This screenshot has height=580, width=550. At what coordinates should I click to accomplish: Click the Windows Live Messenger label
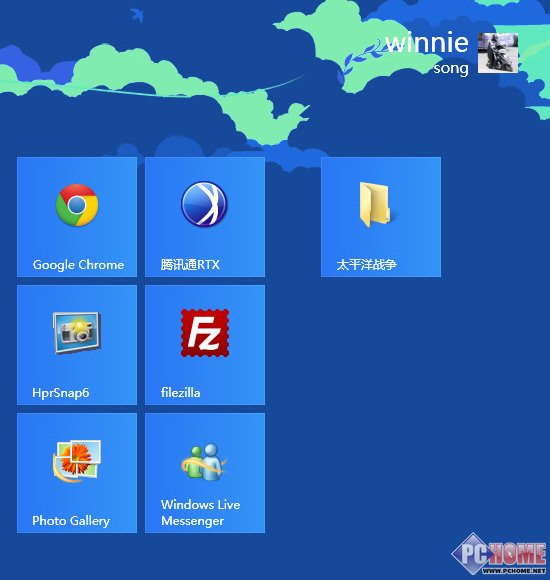pos(200,513)
